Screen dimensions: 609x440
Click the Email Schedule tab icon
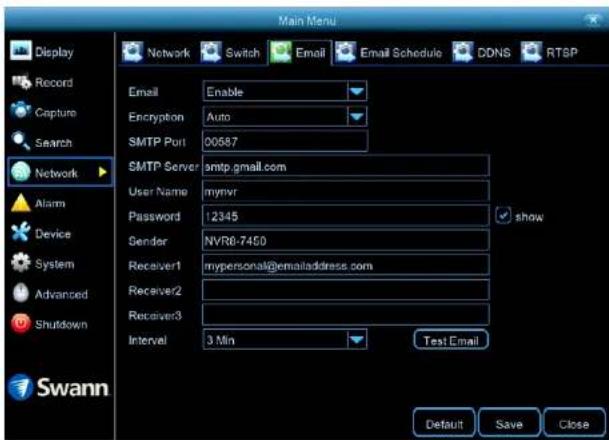point(345,52)
